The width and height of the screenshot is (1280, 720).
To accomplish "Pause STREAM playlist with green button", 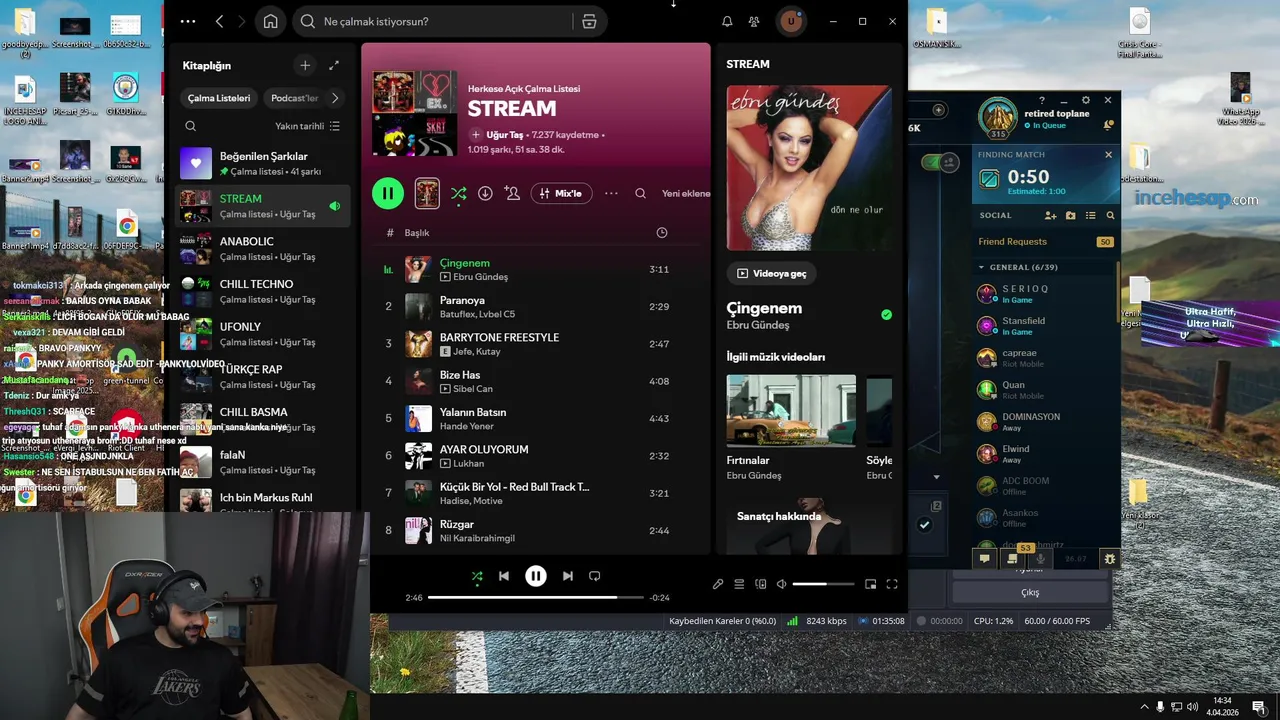I will pyautogui.click(x=388, y=193).
